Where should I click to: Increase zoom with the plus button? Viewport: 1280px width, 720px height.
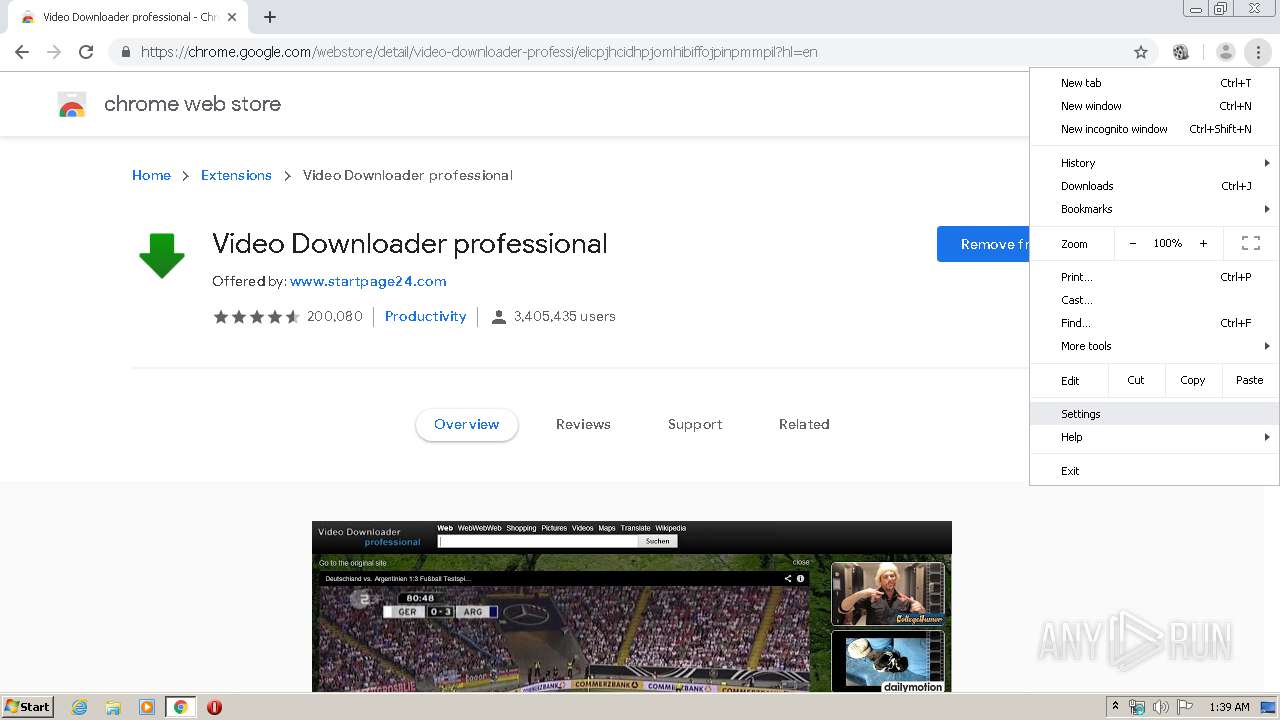(1203, 243)
